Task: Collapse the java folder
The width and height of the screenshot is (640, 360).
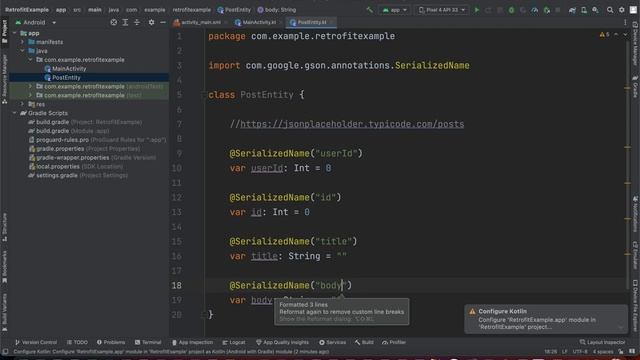Action: click(22, 51)
